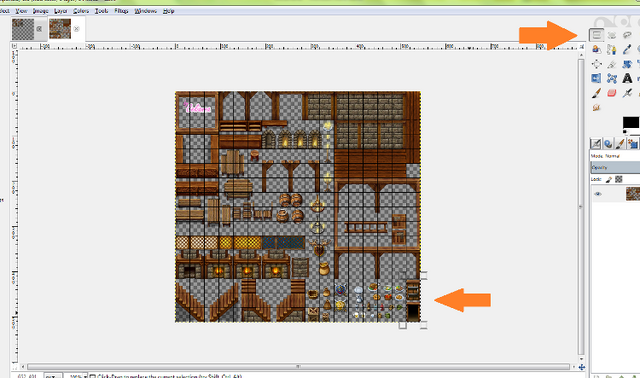The width and height of the screenshot is (640, 378).
Task: Click the vertical canvas scrollbar
Action: [581, 207]
